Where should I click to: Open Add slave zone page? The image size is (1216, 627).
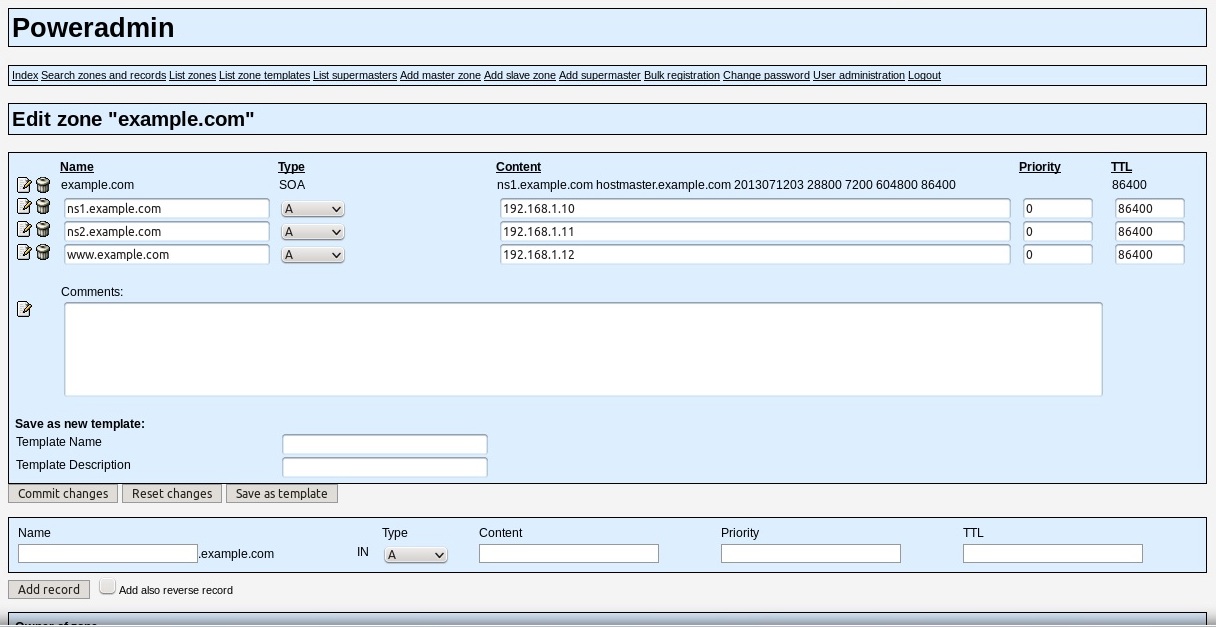[520, 75]
